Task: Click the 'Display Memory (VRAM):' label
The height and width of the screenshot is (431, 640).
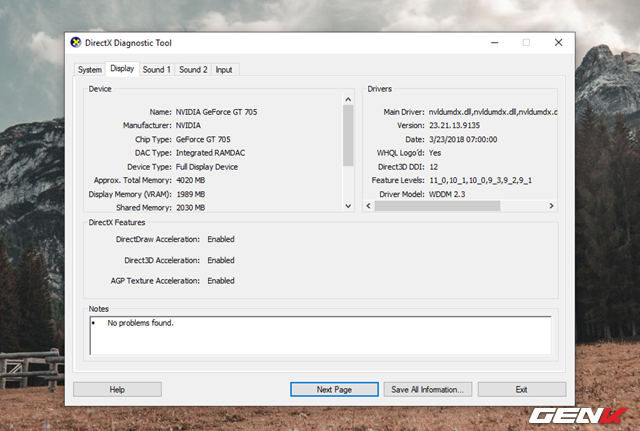Action: pyautogui.click(x=130, y=194)
